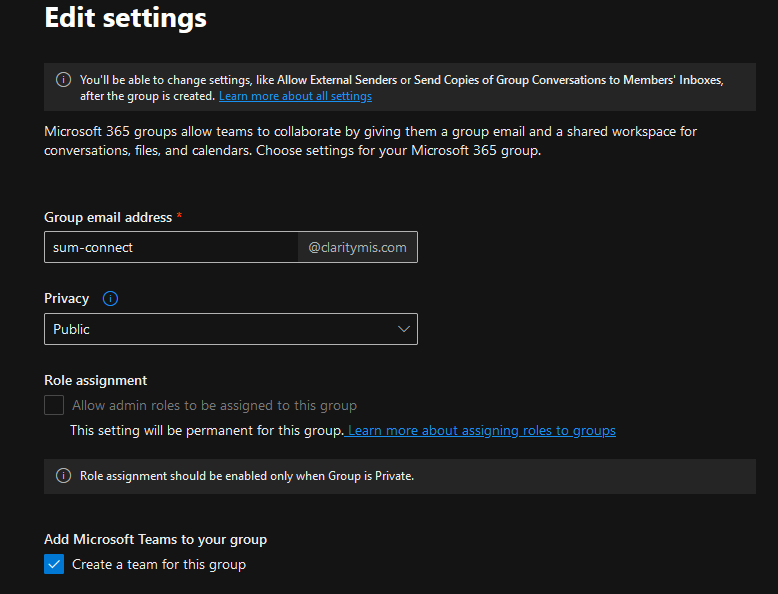Click This setting will be permanent text
778x594 pixels.
206,430
